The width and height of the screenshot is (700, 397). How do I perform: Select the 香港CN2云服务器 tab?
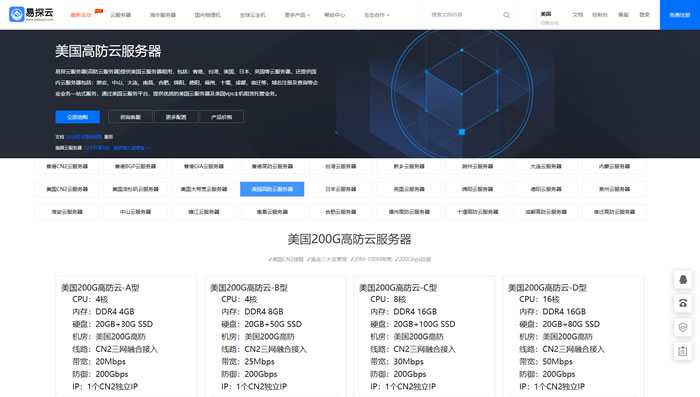coord(67,166)
